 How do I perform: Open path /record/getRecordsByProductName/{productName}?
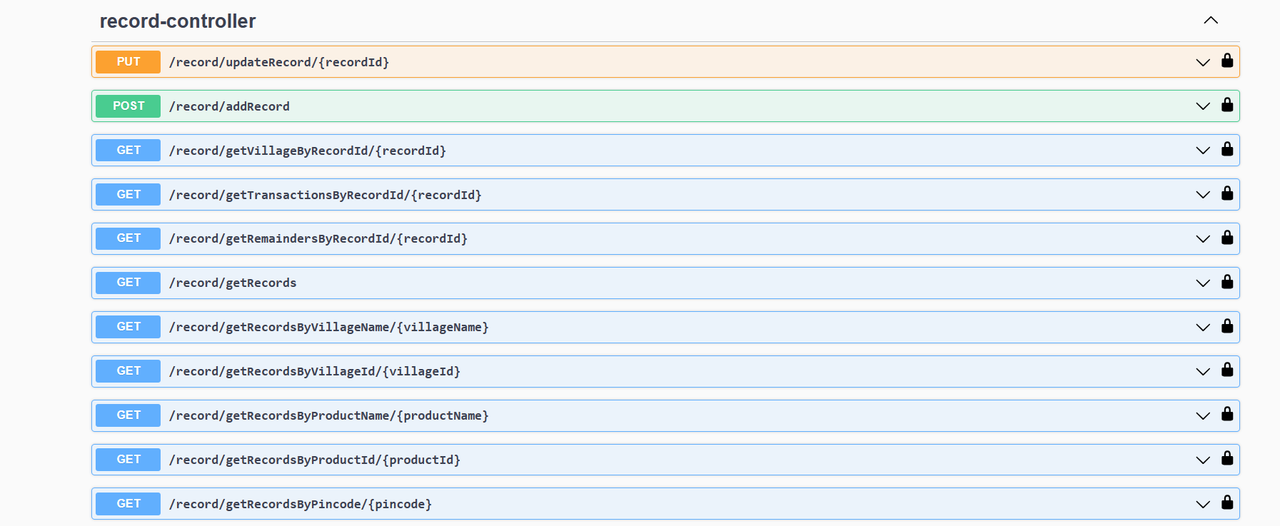[329, 415]
